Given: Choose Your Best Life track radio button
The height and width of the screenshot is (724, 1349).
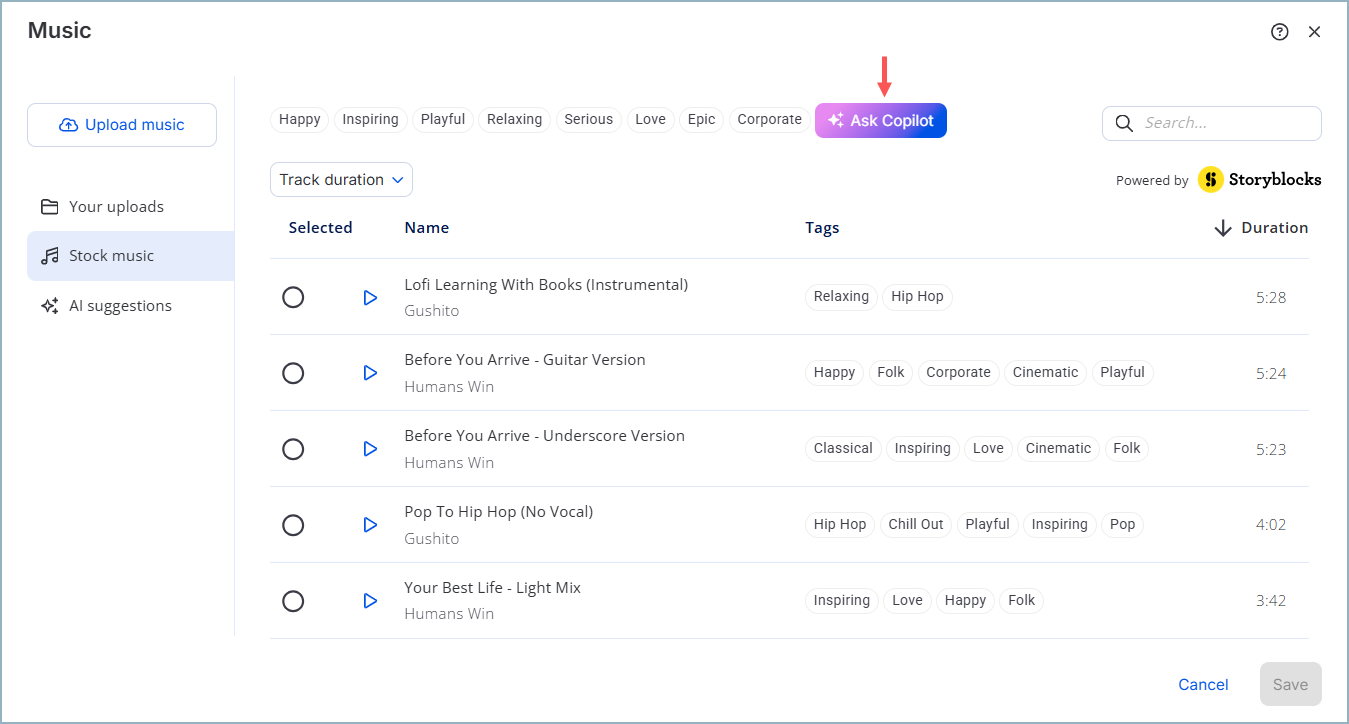Looking at the screenshot, I should [293, 601].
